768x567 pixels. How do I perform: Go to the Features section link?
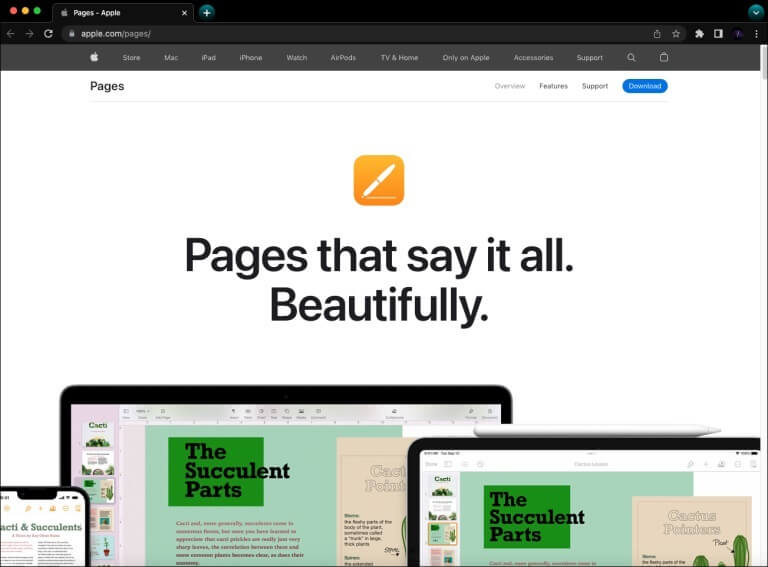[553, 86]
